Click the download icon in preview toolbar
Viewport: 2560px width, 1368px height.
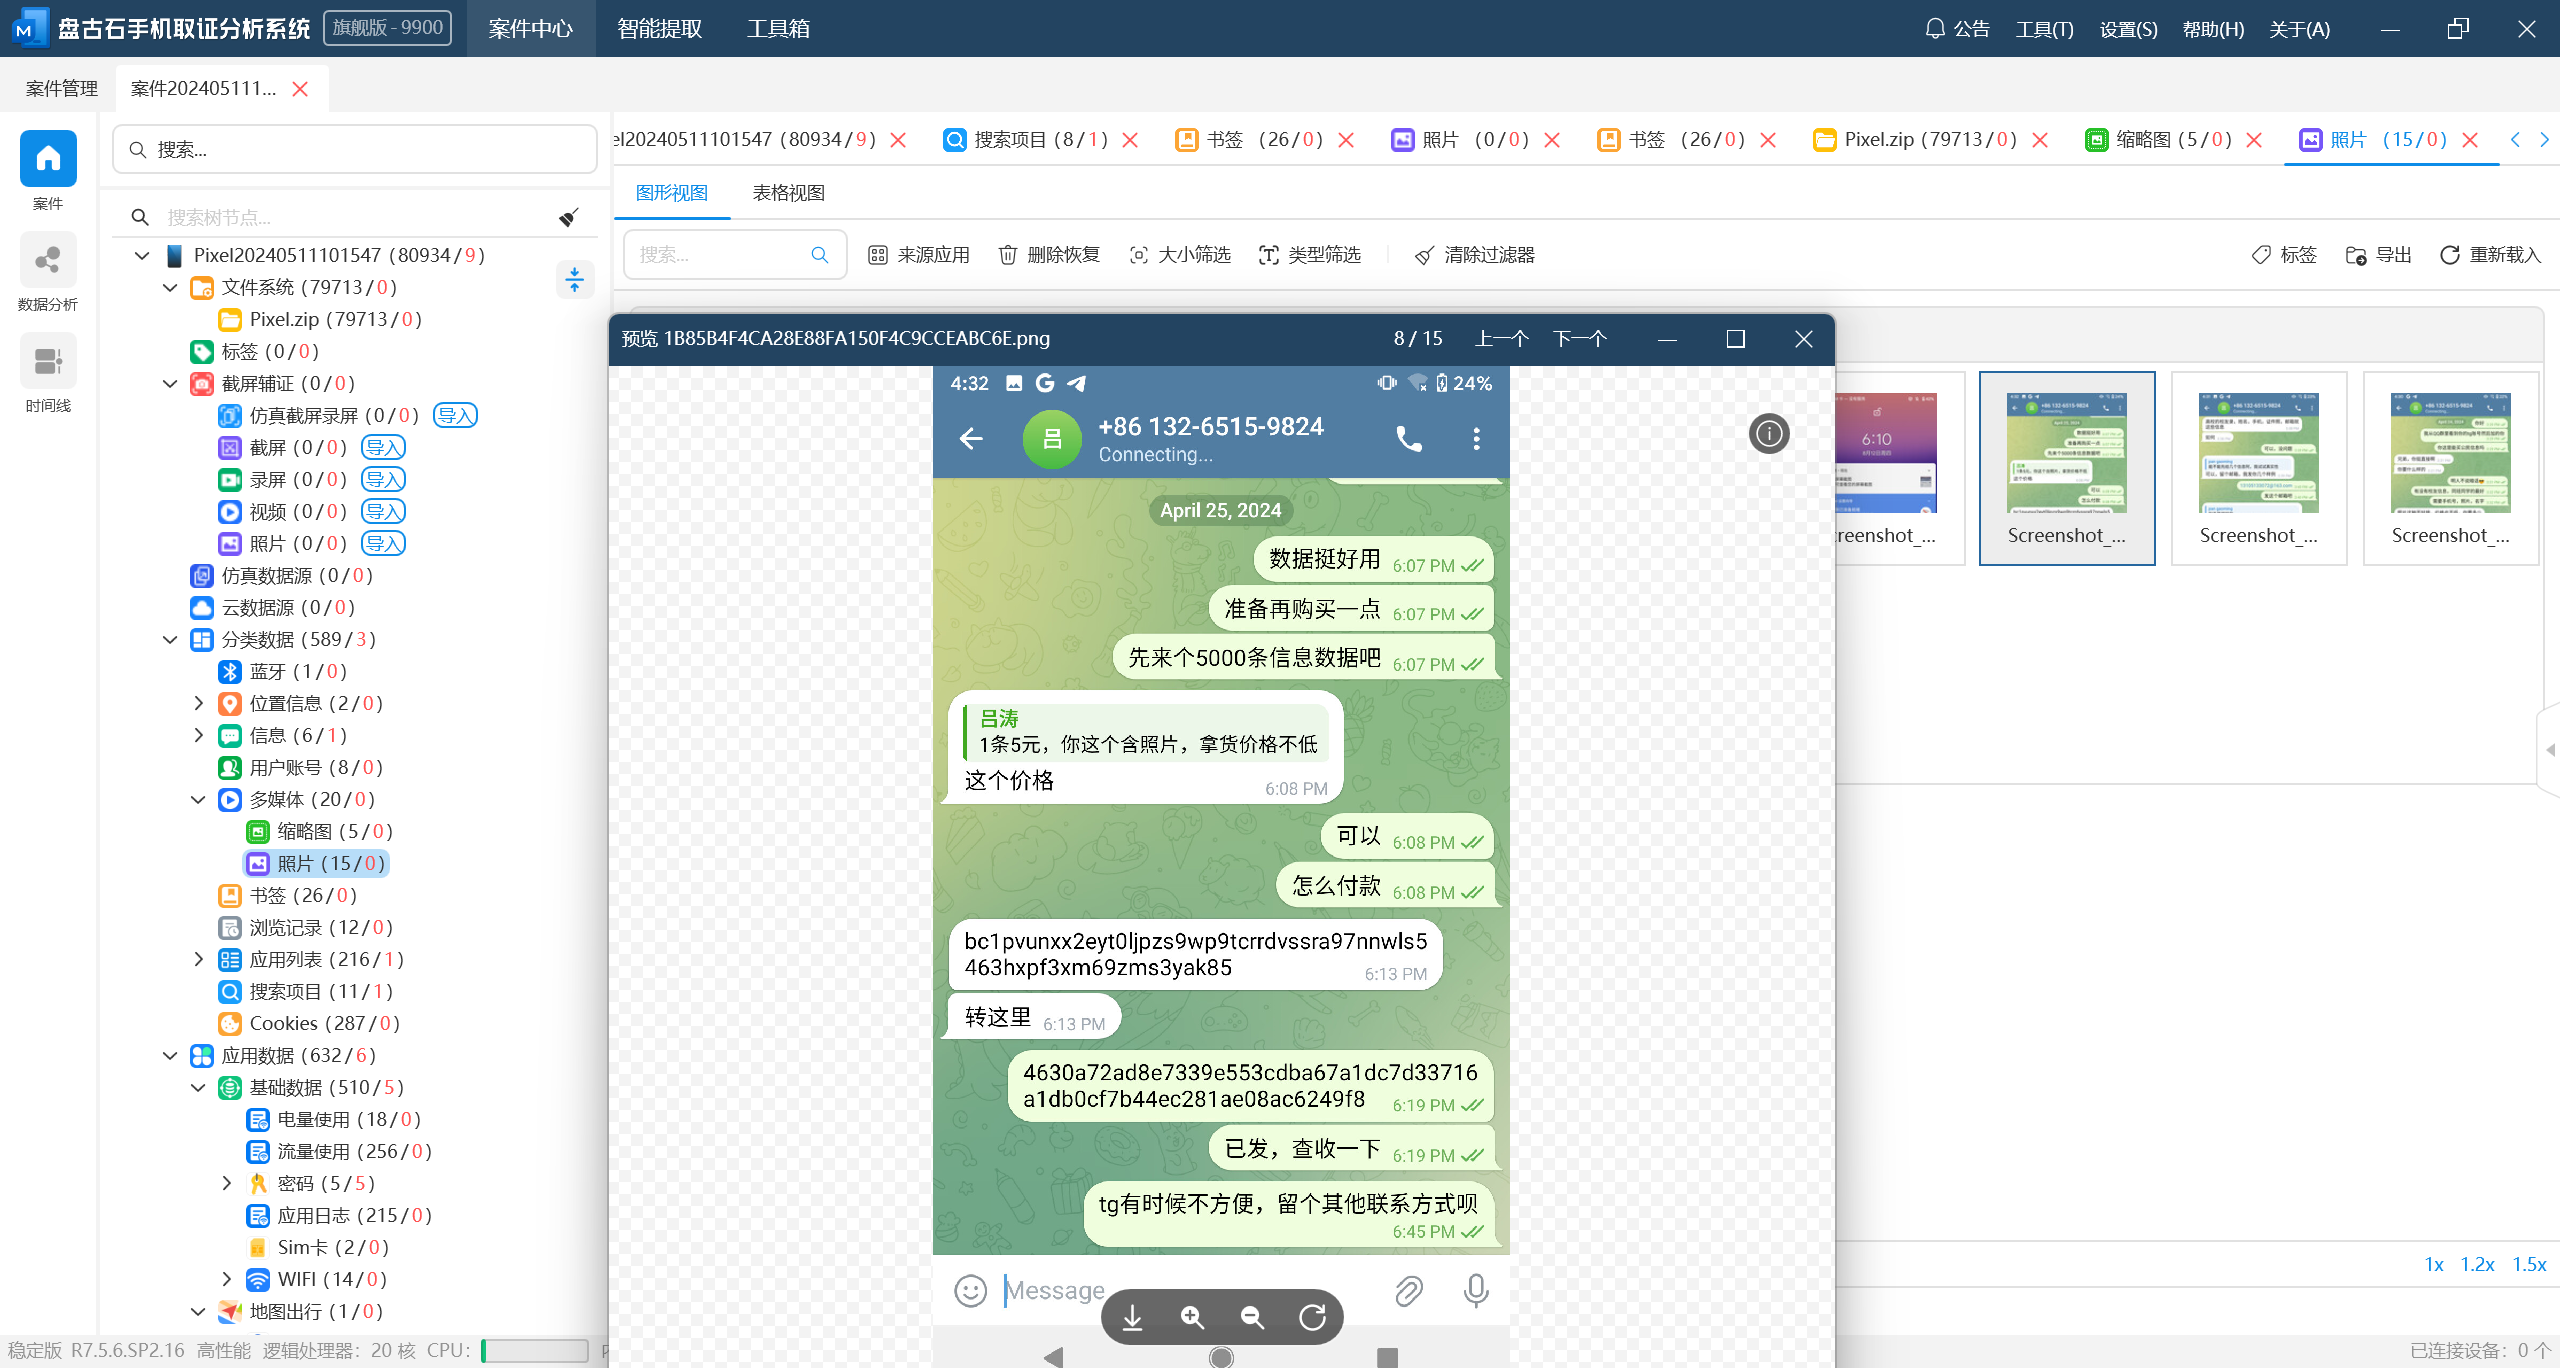1132,1318
